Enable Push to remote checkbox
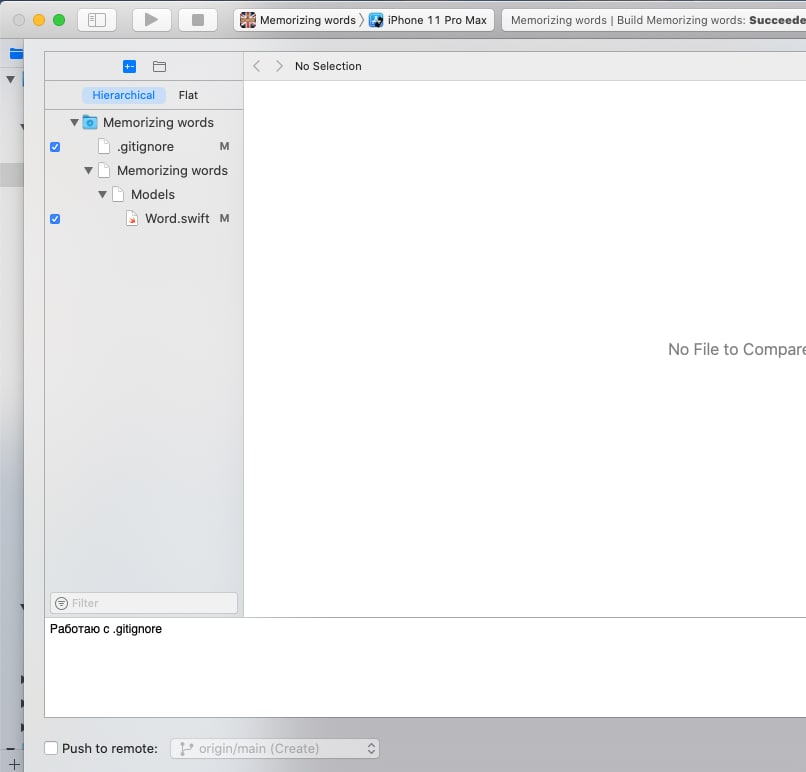 point(51,748)
